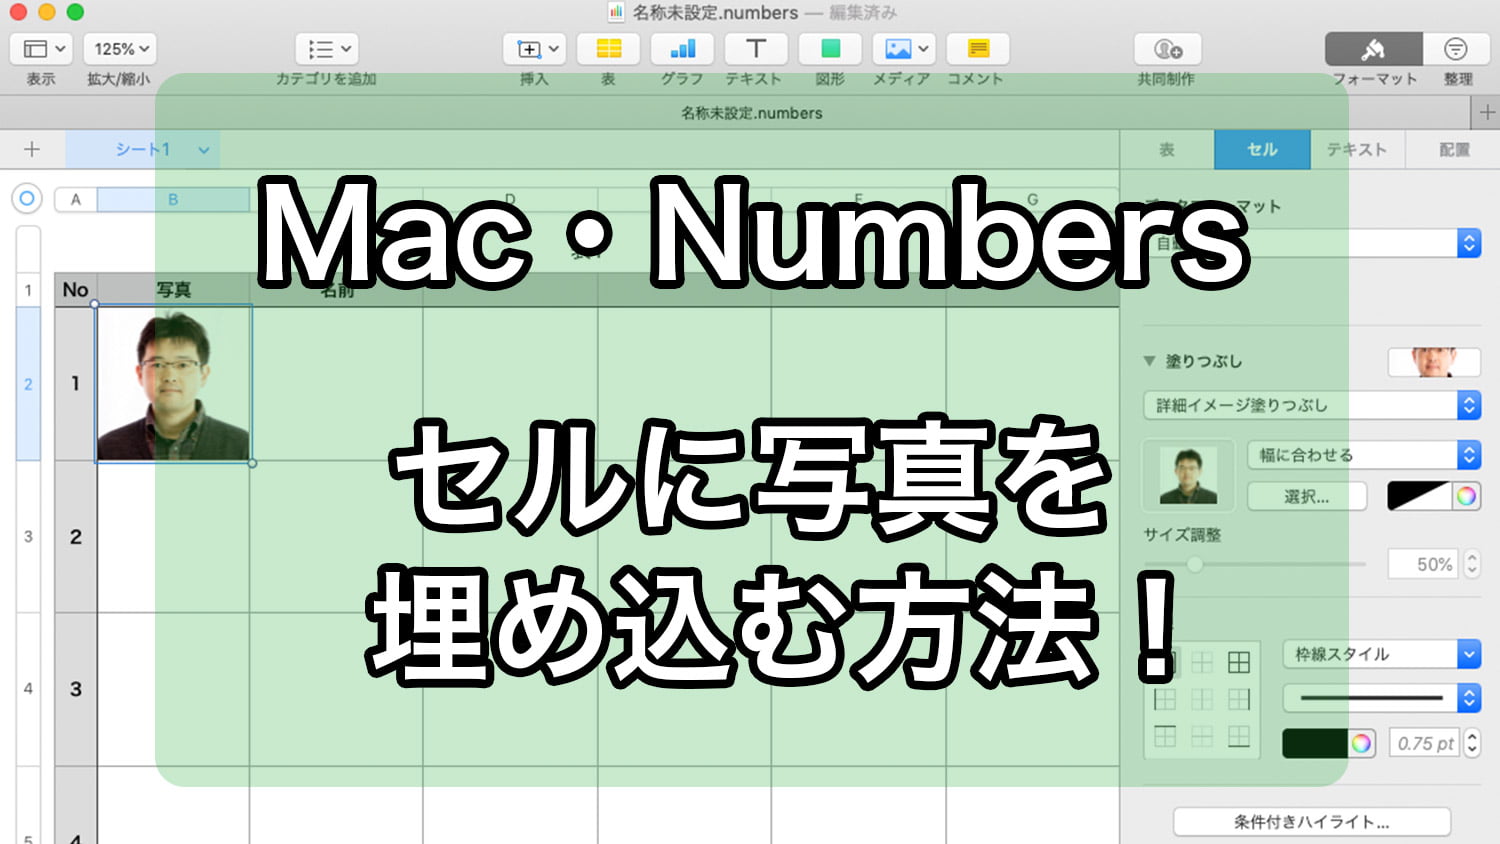Switch to the 配置 inspector tab
The width and height of the screenshot is (1500, 844).
coord(1453,149)
